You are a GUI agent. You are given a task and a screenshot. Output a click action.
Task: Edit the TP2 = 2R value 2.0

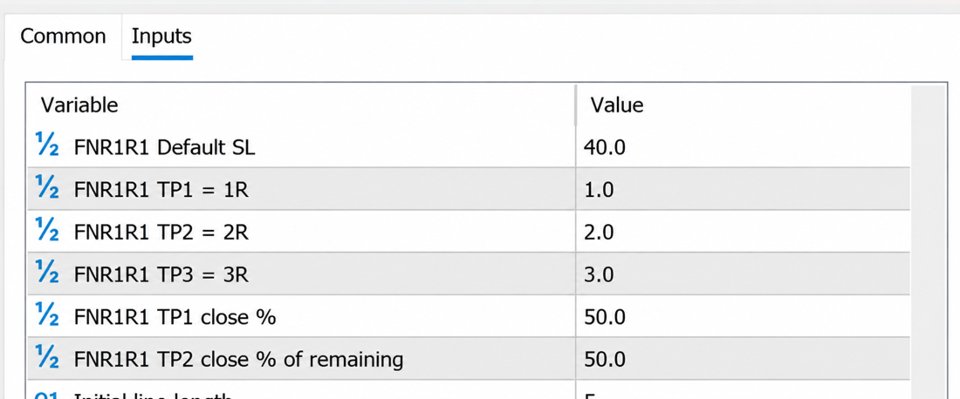[x=743, y=231]
